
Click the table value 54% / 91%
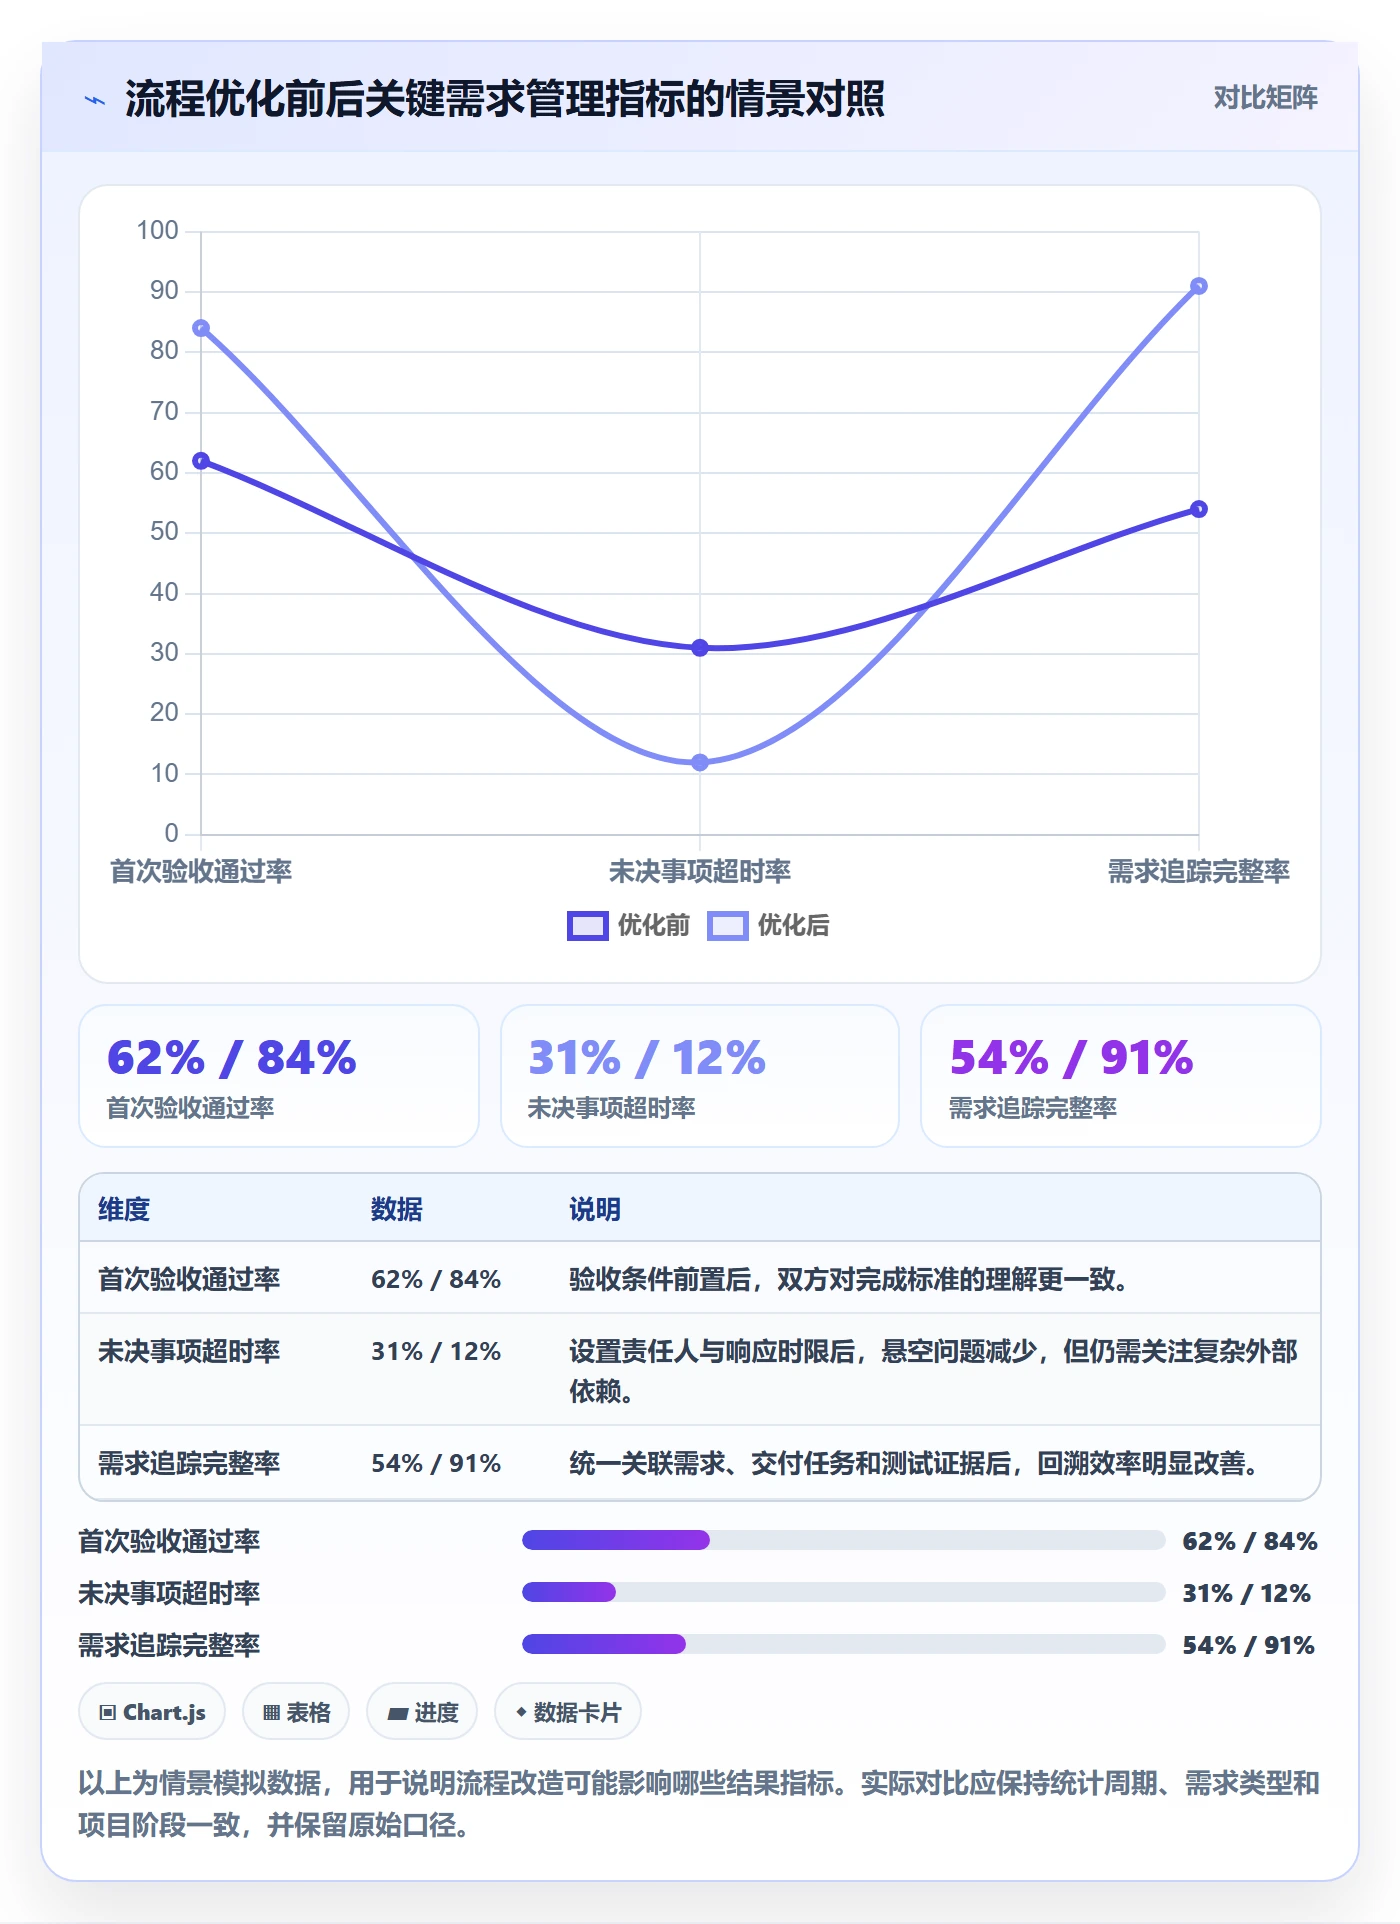[436, 1463]
